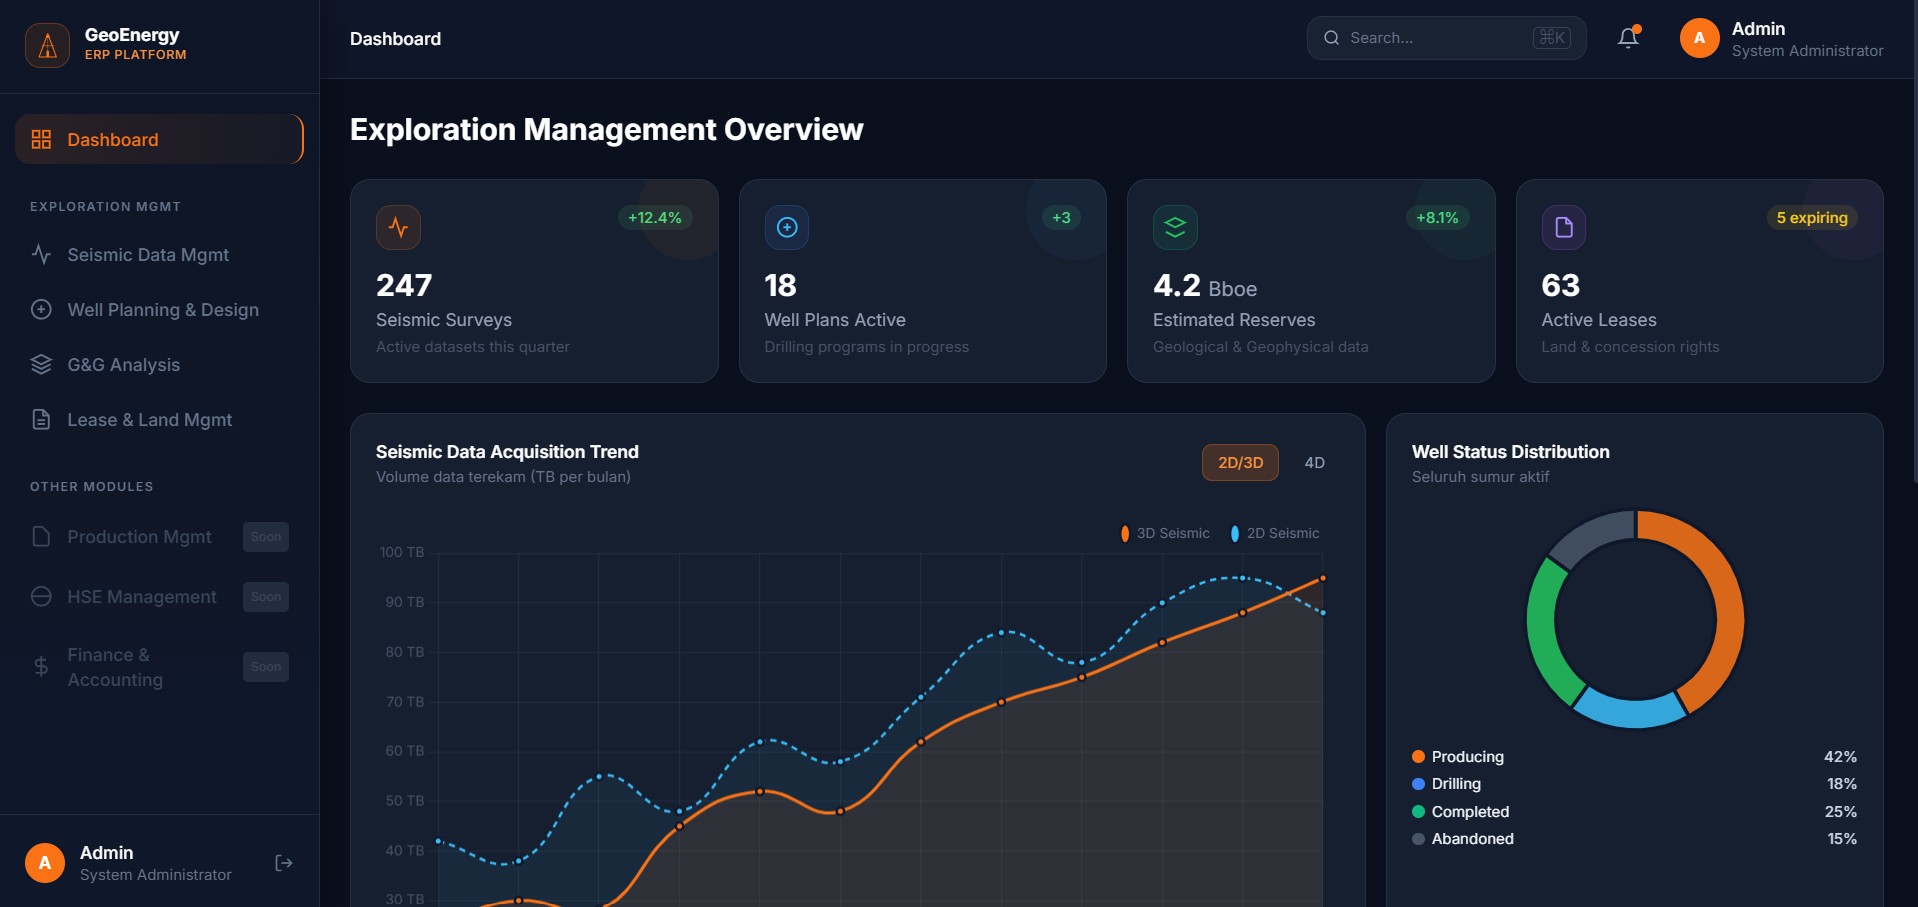The image size is (1918, 907).
Task: Open the Admin profile in top bar
Action: tap(1782, 39)
